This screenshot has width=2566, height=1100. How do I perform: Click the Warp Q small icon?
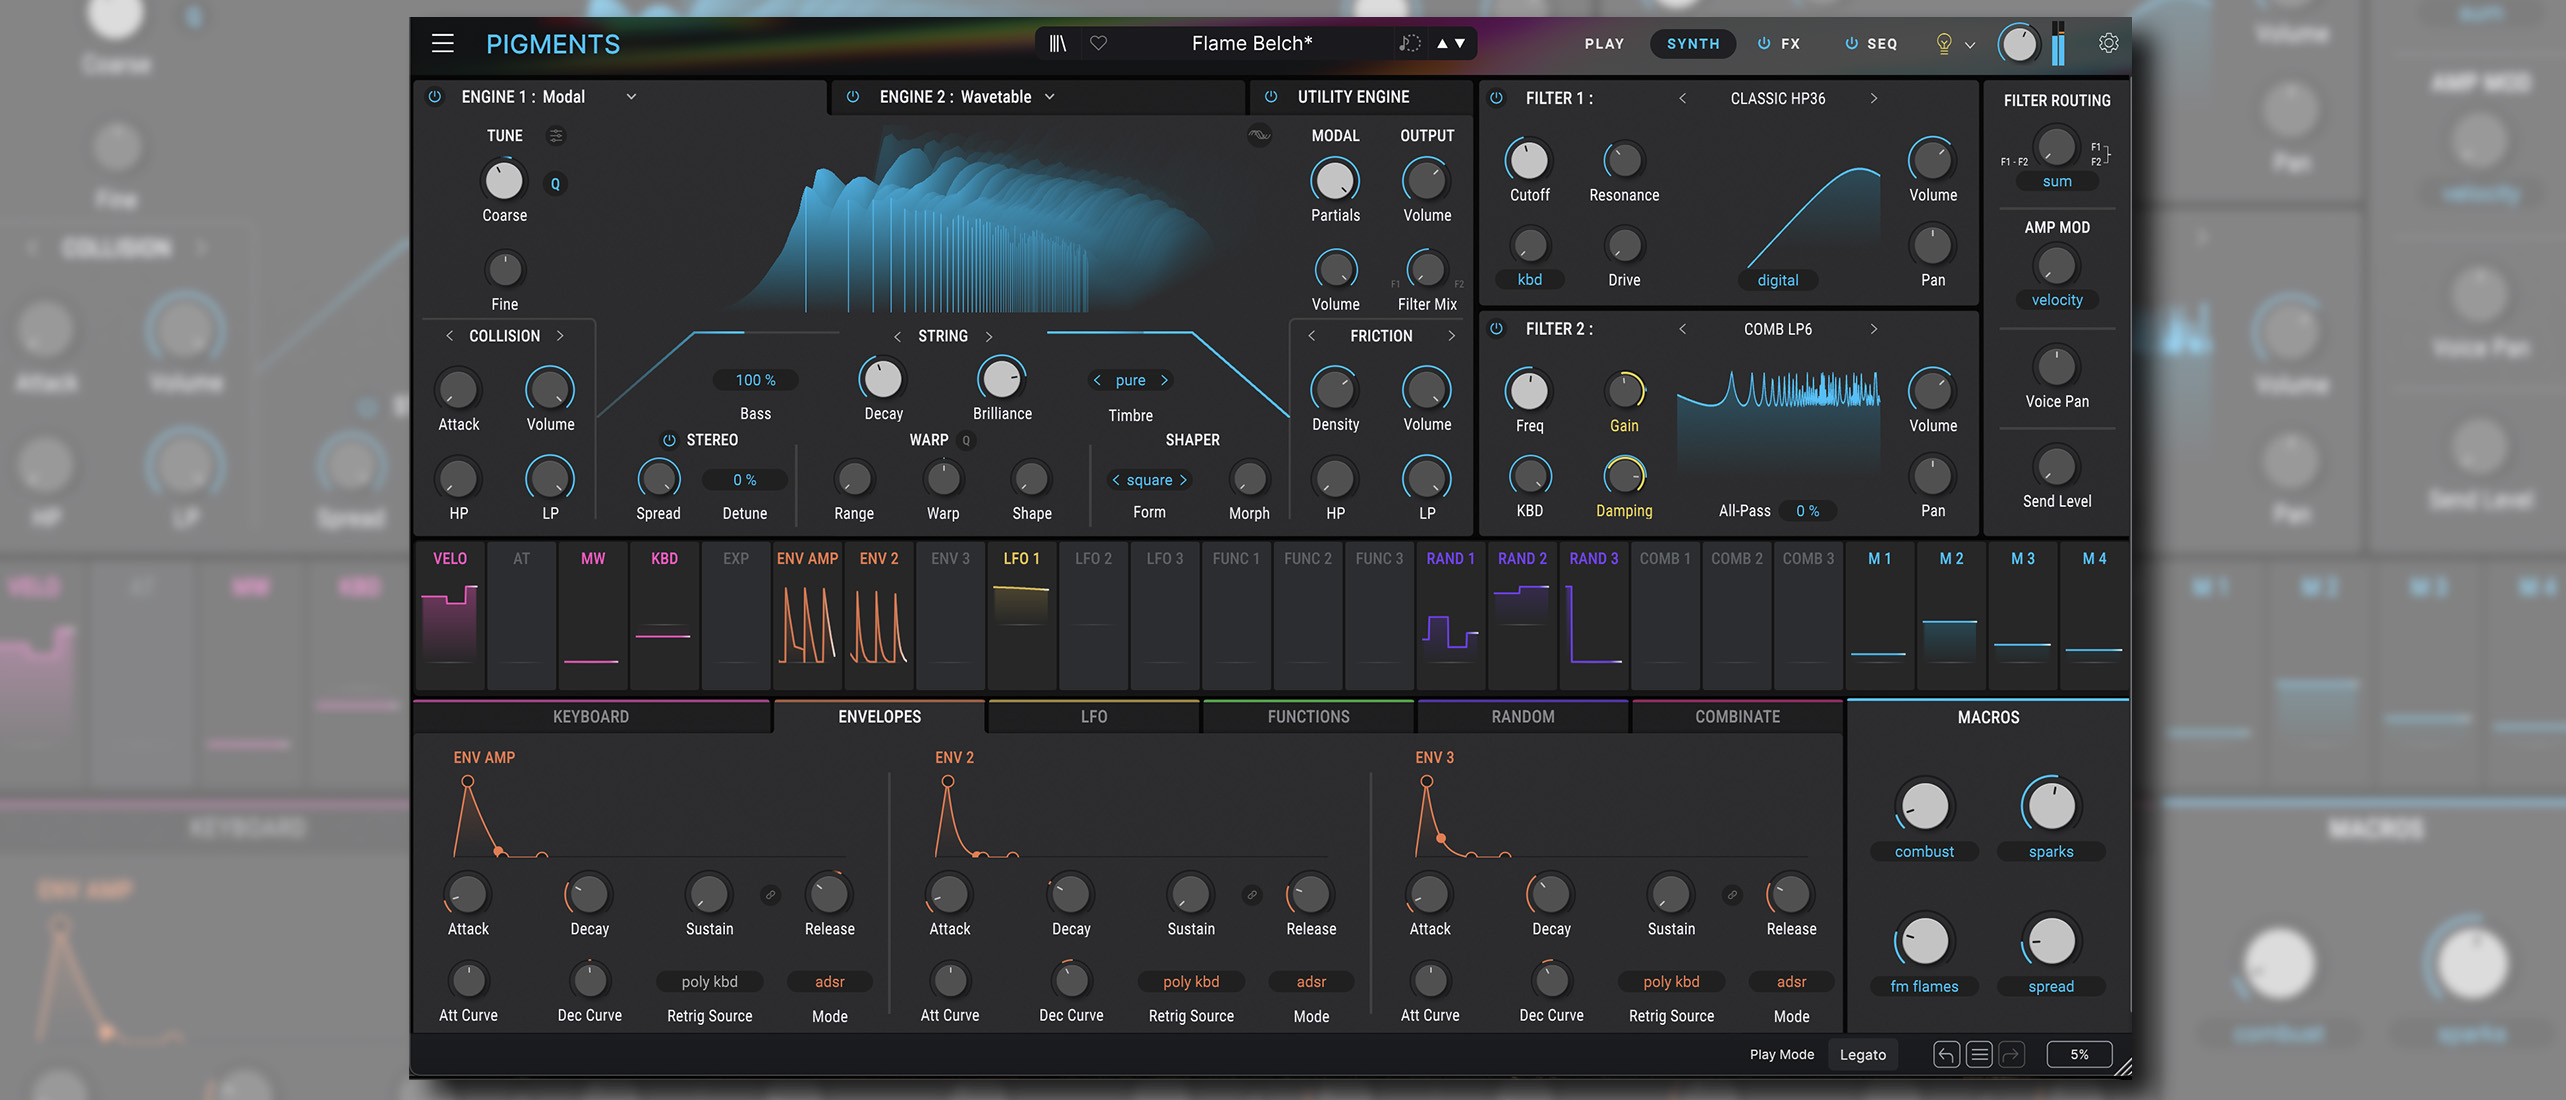click(x=966, y=440)
